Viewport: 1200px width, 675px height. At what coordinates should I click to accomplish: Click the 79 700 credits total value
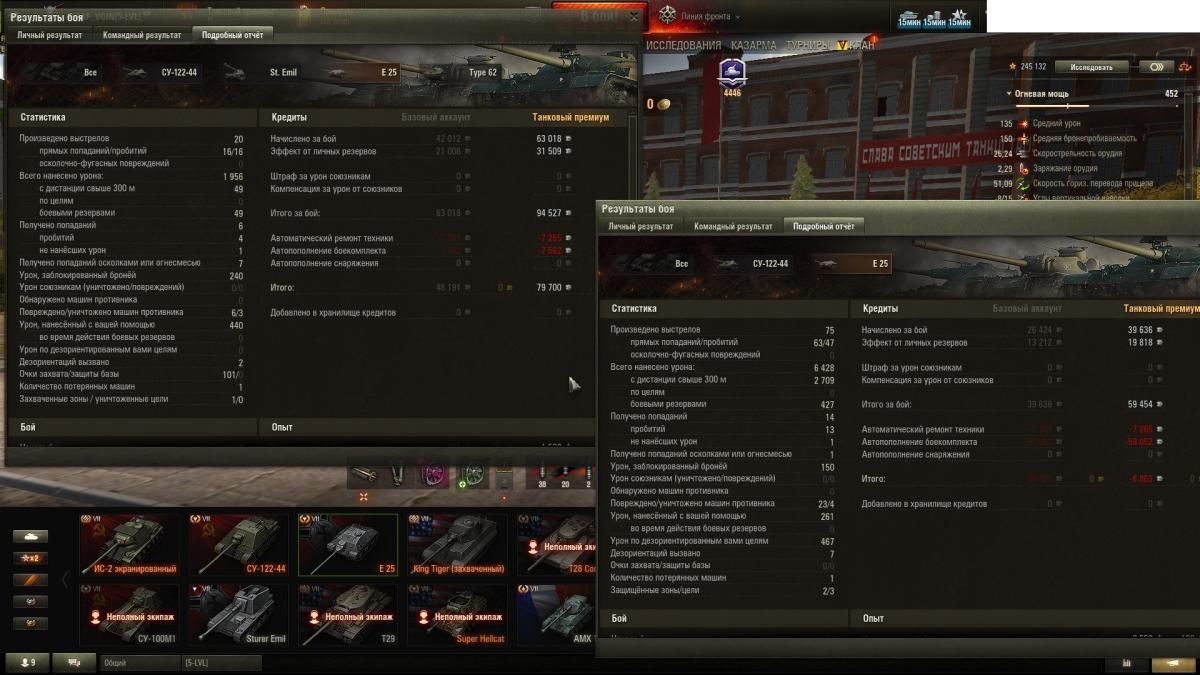(x=547, y=287)
